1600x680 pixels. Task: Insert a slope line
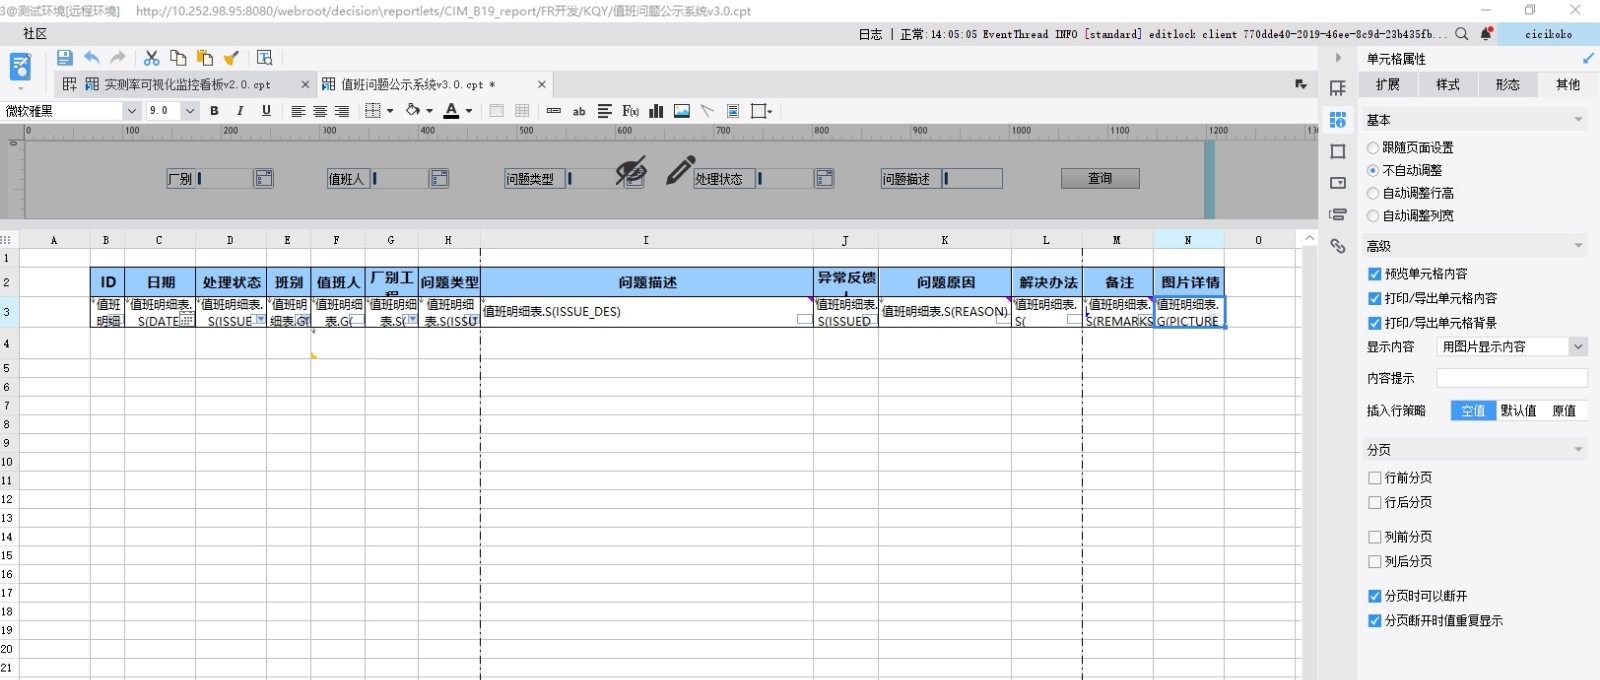(707, 111)
